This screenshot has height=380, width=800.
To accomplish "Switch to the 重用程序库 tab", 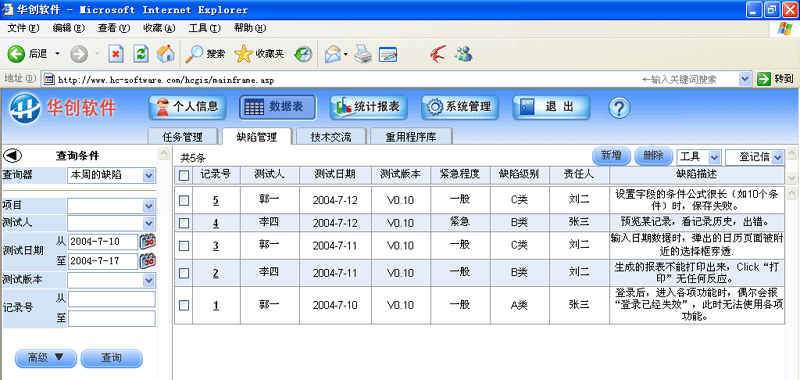I will point(411,136).
